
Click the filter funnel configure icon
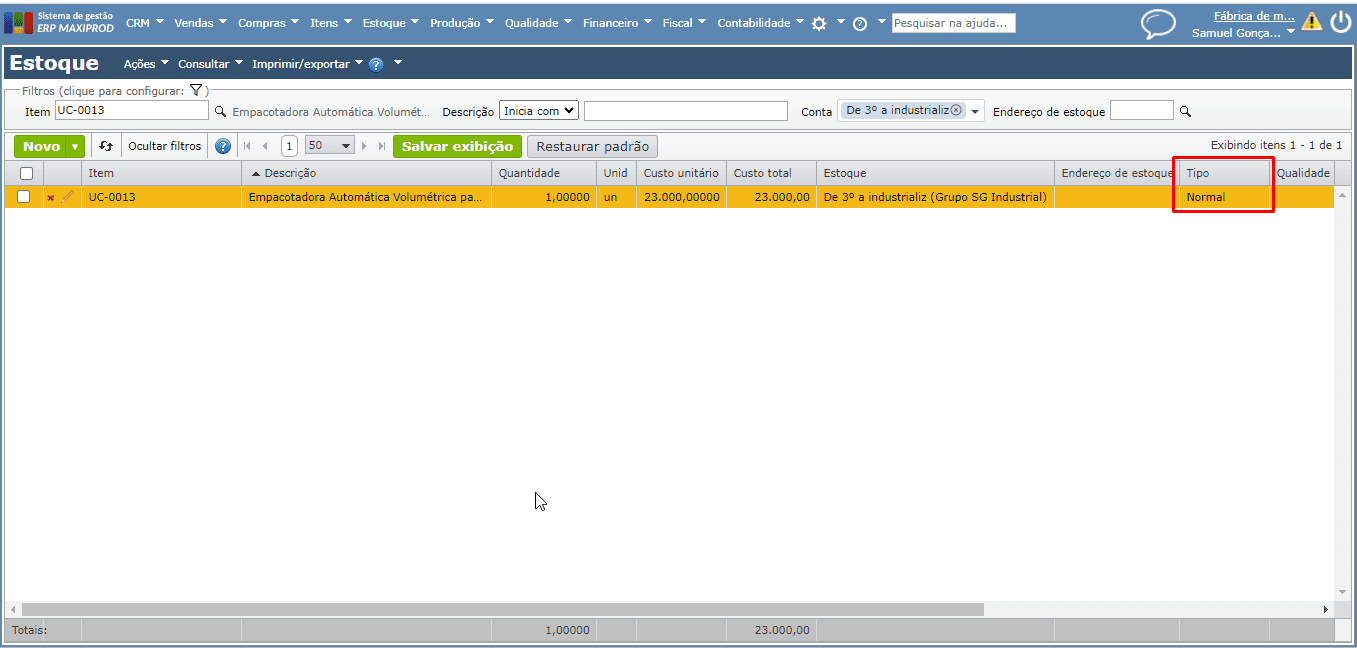tap(196, 90)
